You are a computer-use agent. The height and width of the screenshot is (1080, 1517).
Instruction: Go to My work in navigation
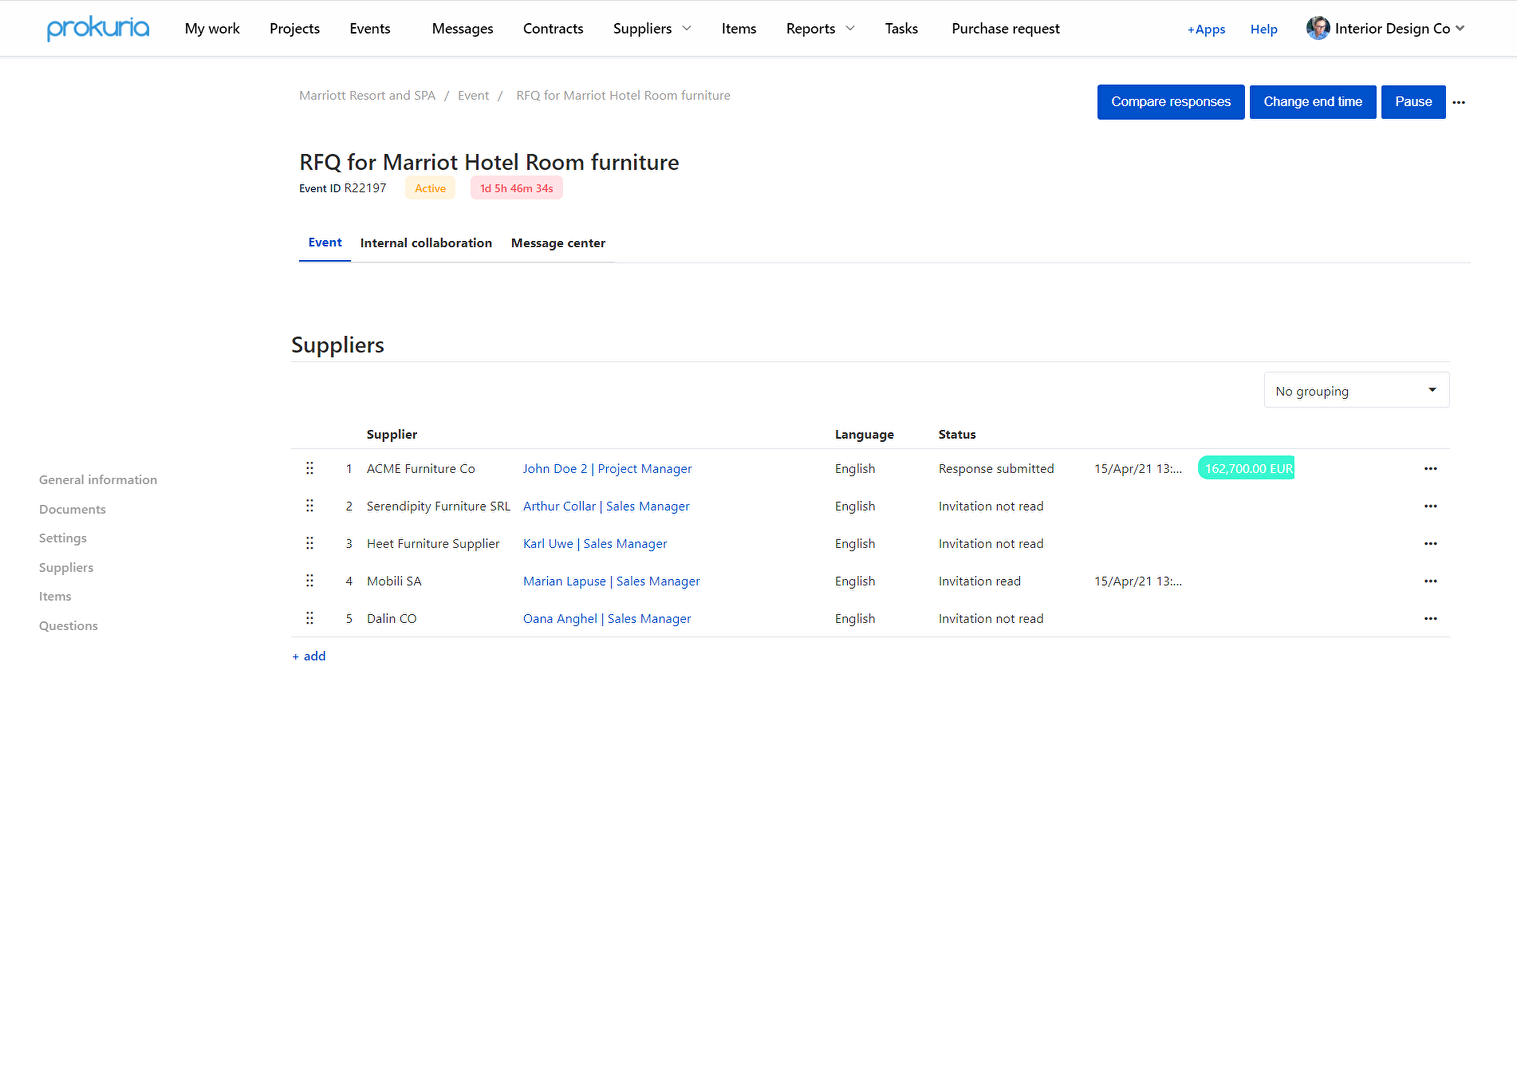coord(212,28)
